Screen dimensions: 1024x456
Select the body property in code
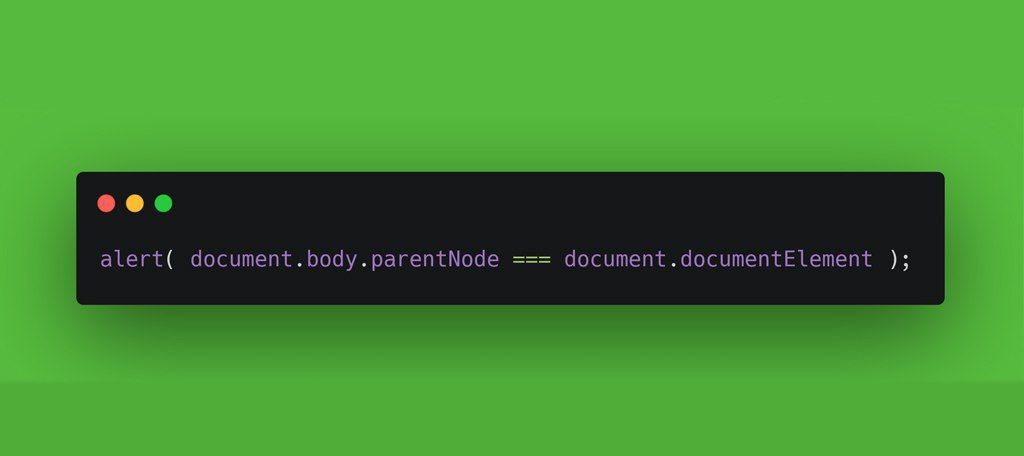pos(332,260)
